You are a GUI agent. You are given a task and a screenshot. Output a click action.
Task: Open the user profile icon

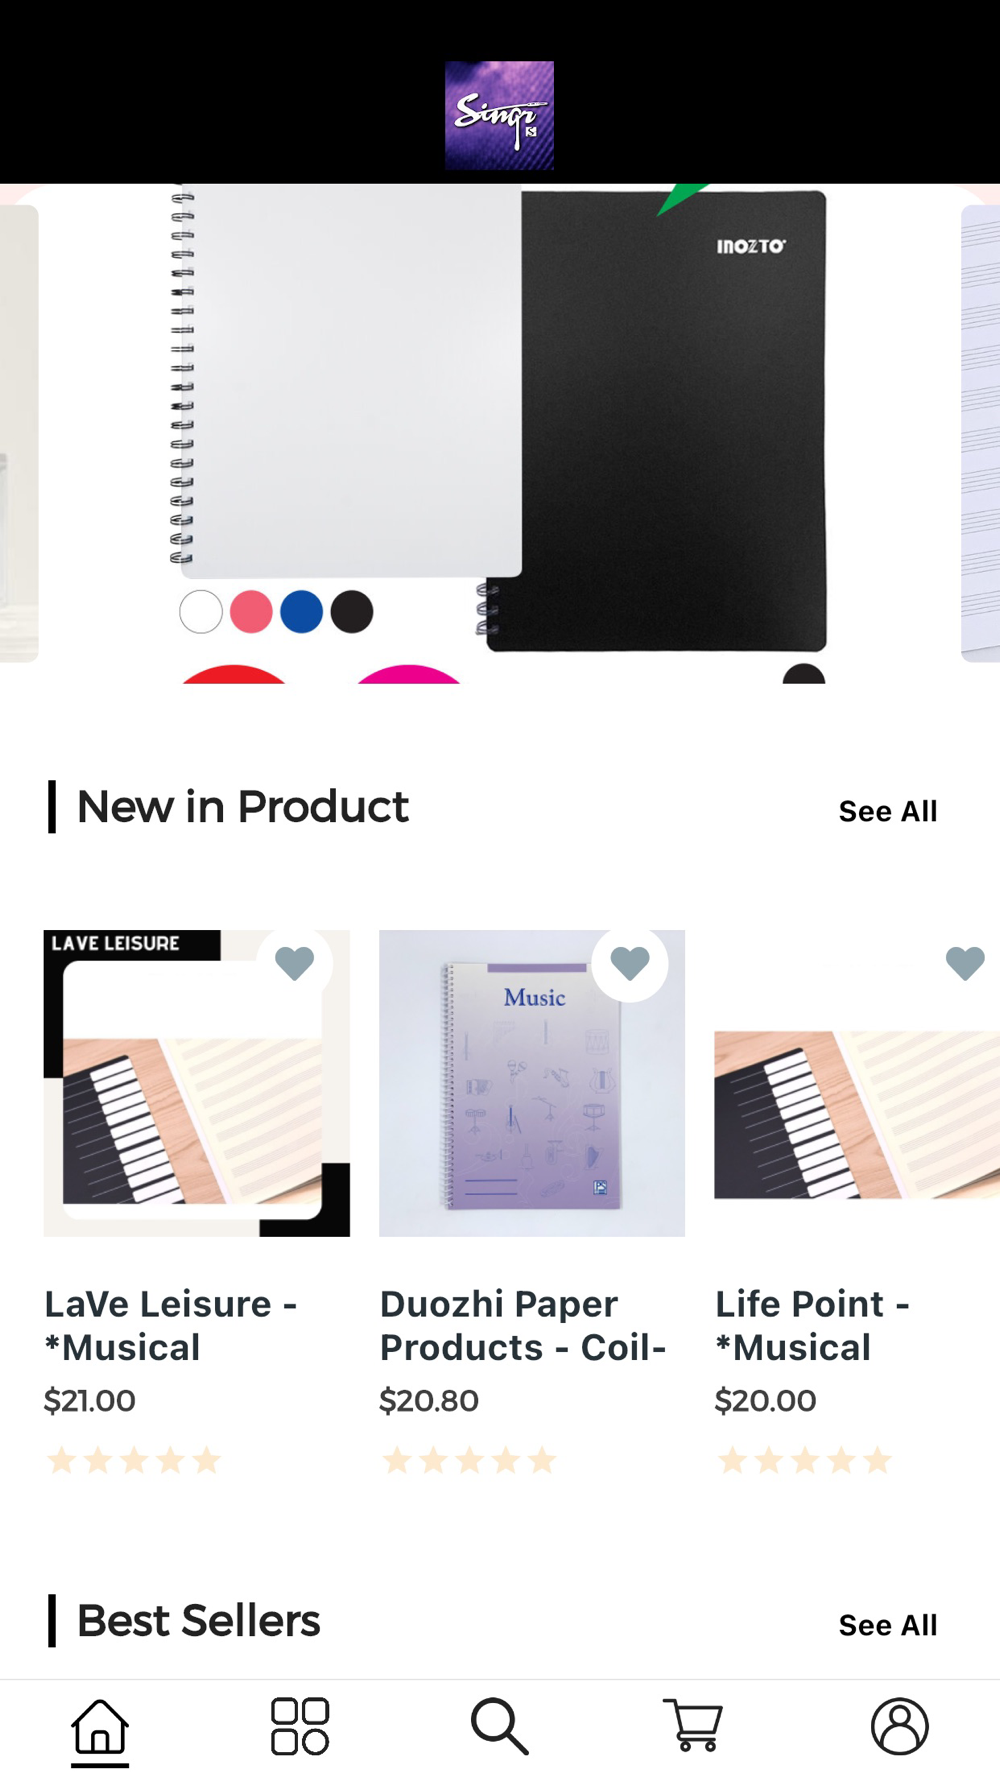click(x=900, y=1726)
